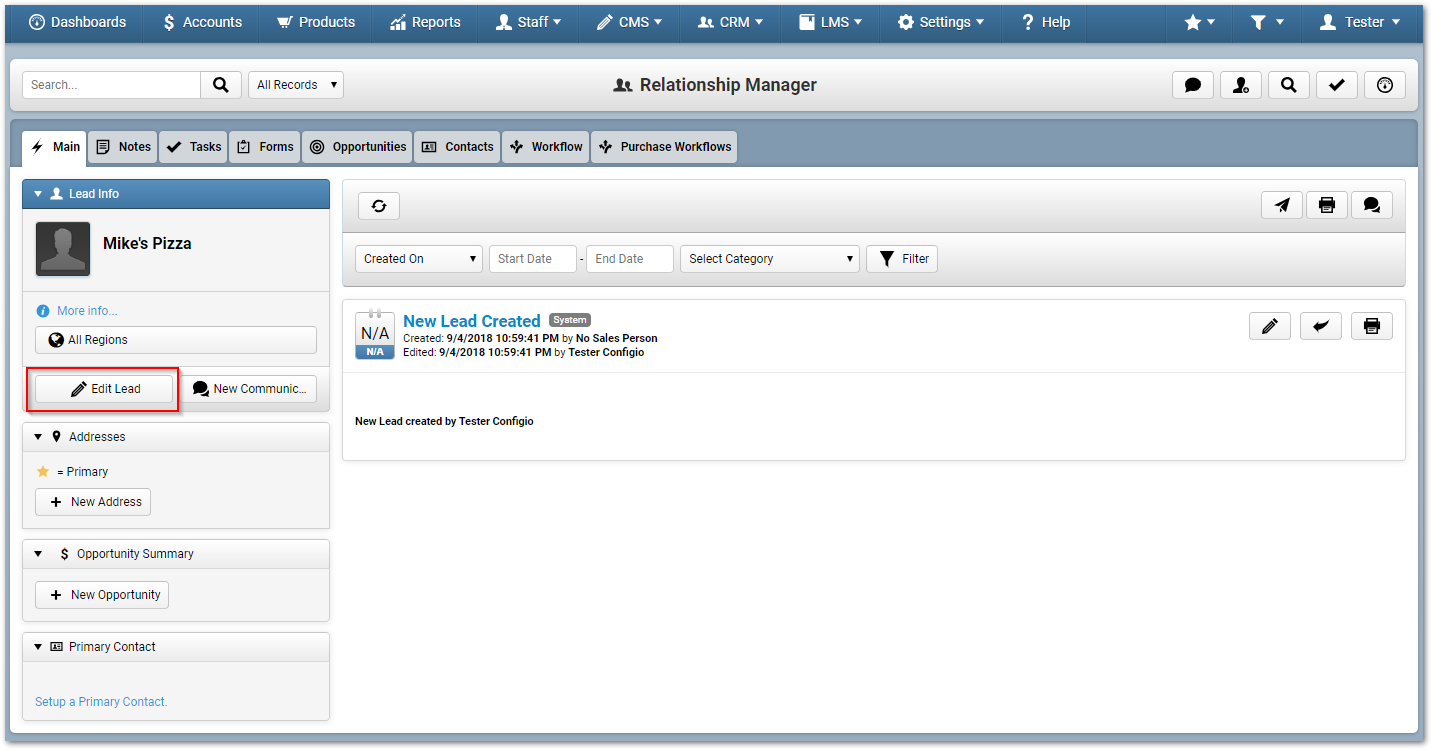Switch to the Workflow tab
Screen dimensions: 1432x750
click(x=546, y=147)
